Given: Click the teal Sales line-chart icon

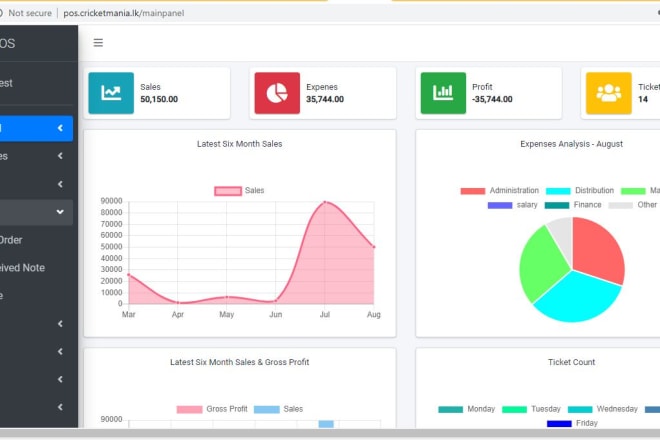Looking at the screenshot, I should click(111, 93).
